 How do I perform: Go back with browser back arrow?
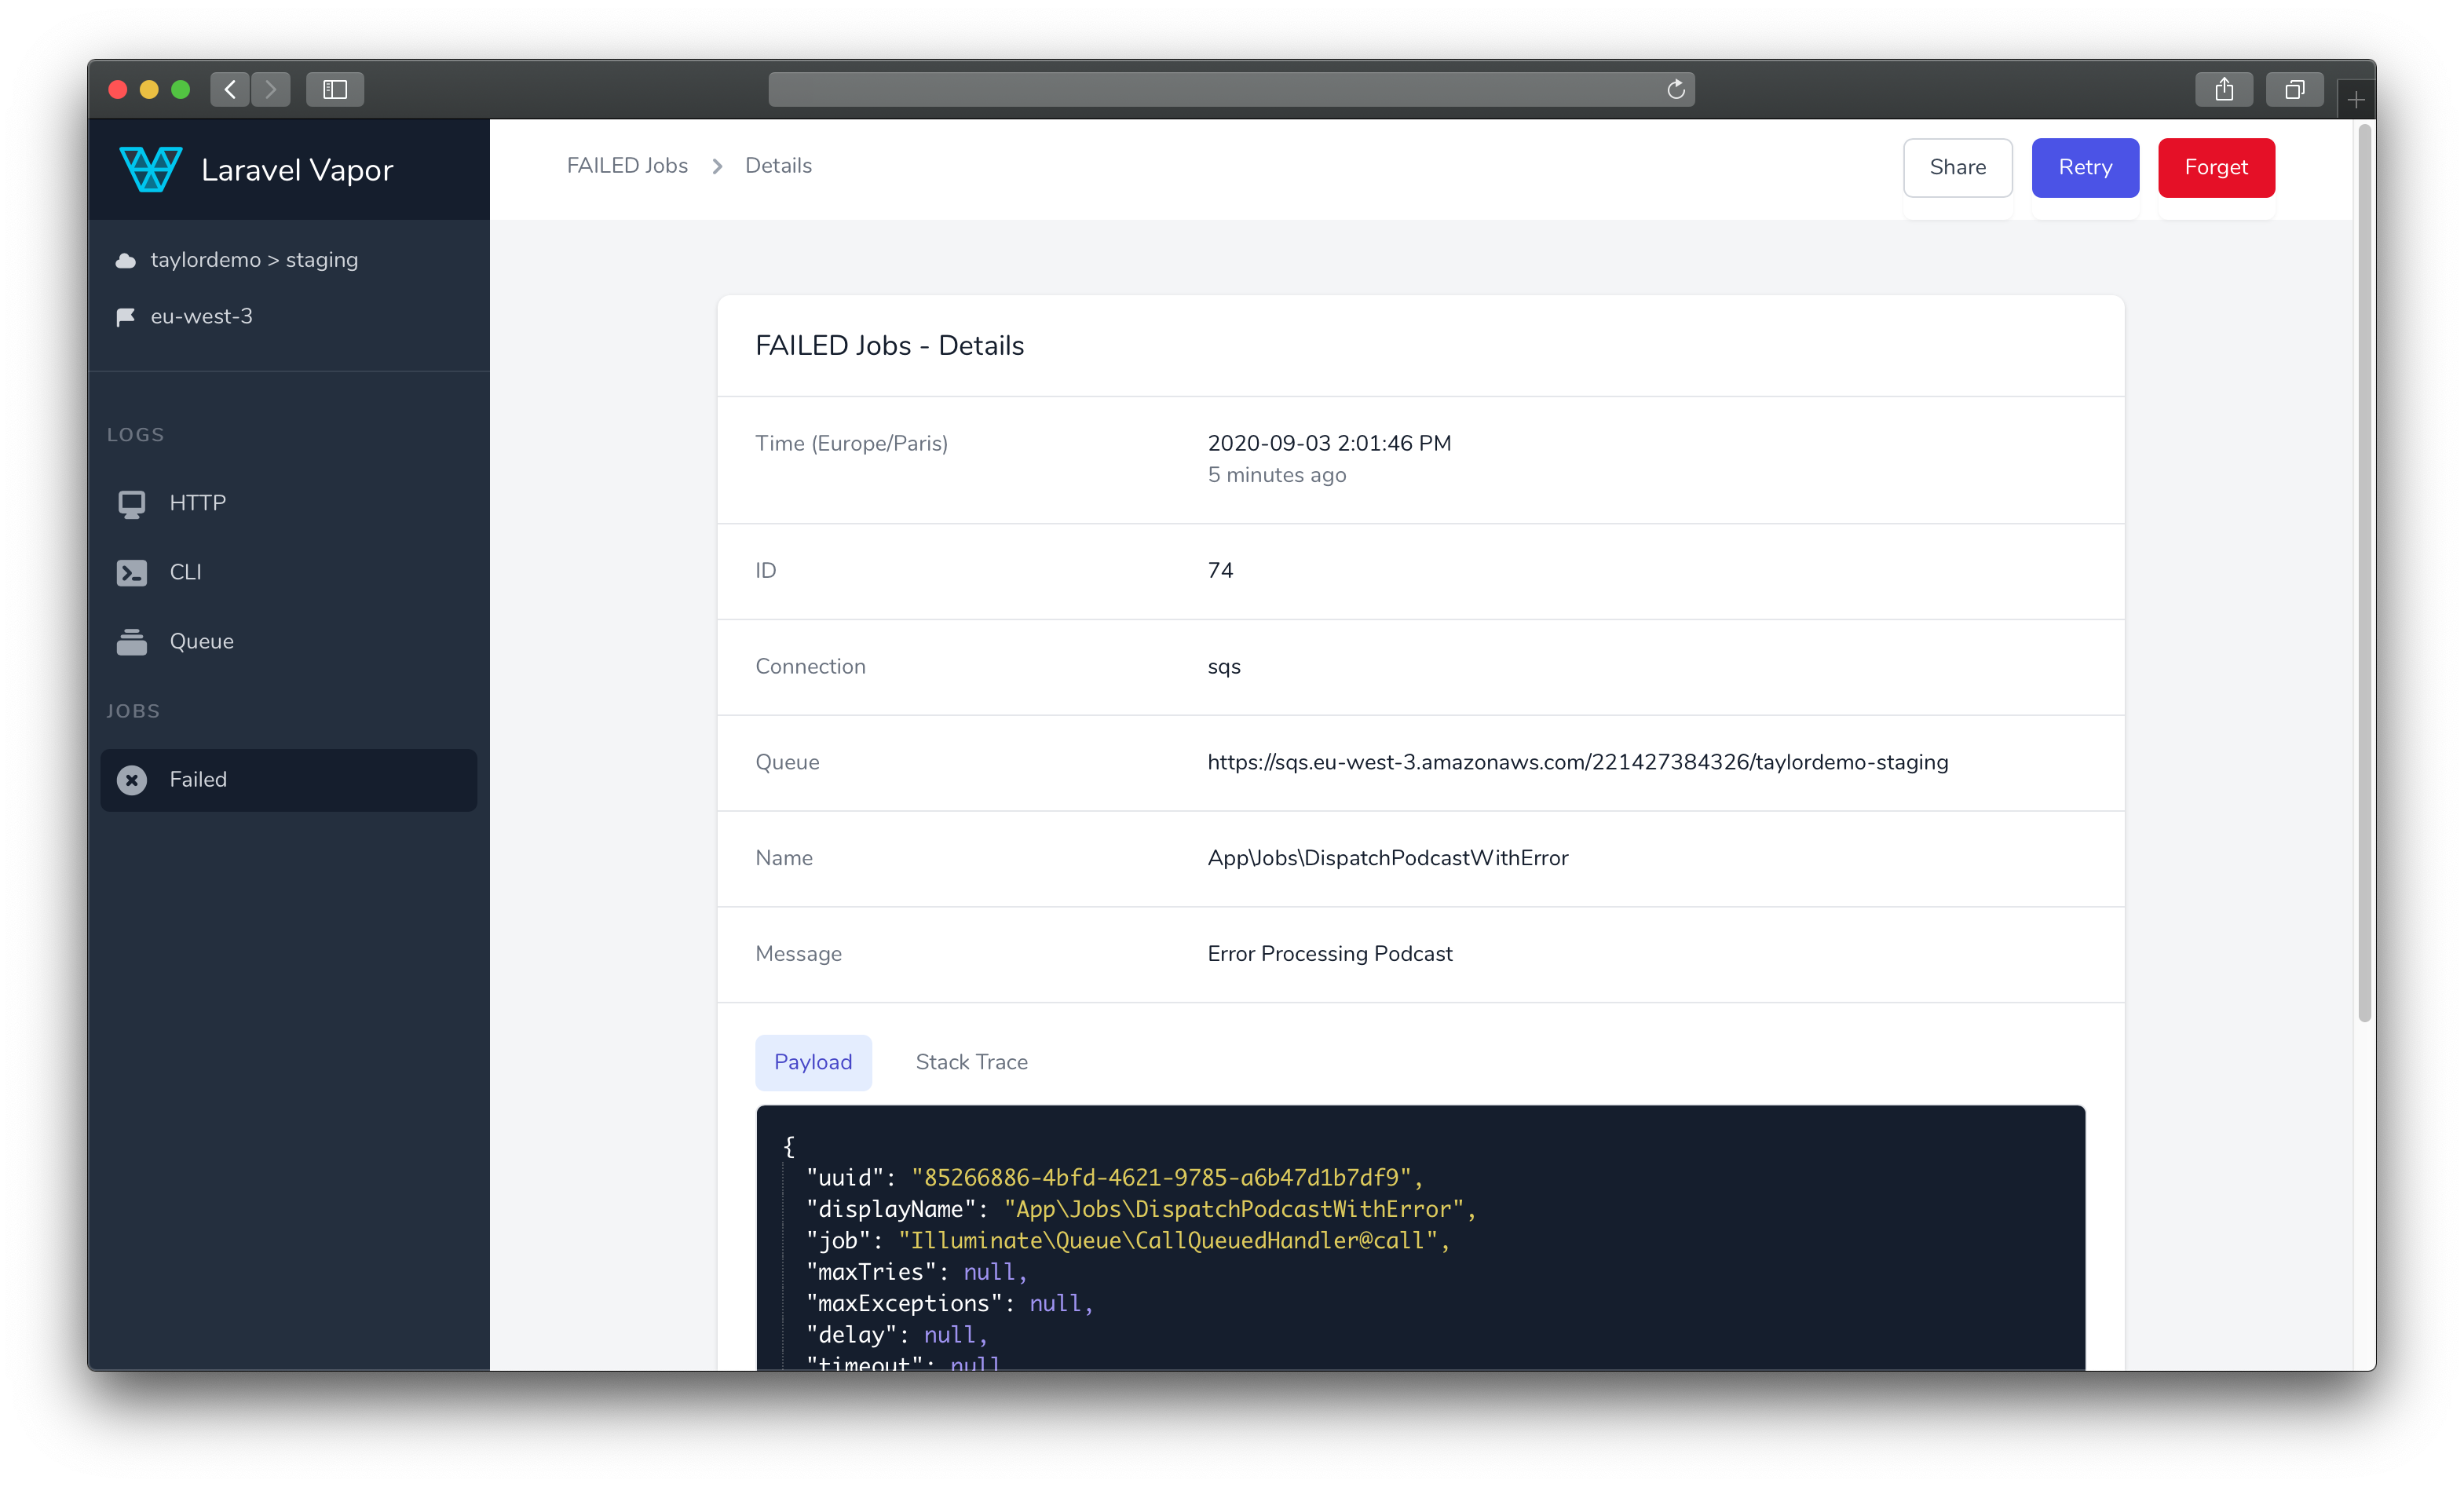click(x=230, y=90)
